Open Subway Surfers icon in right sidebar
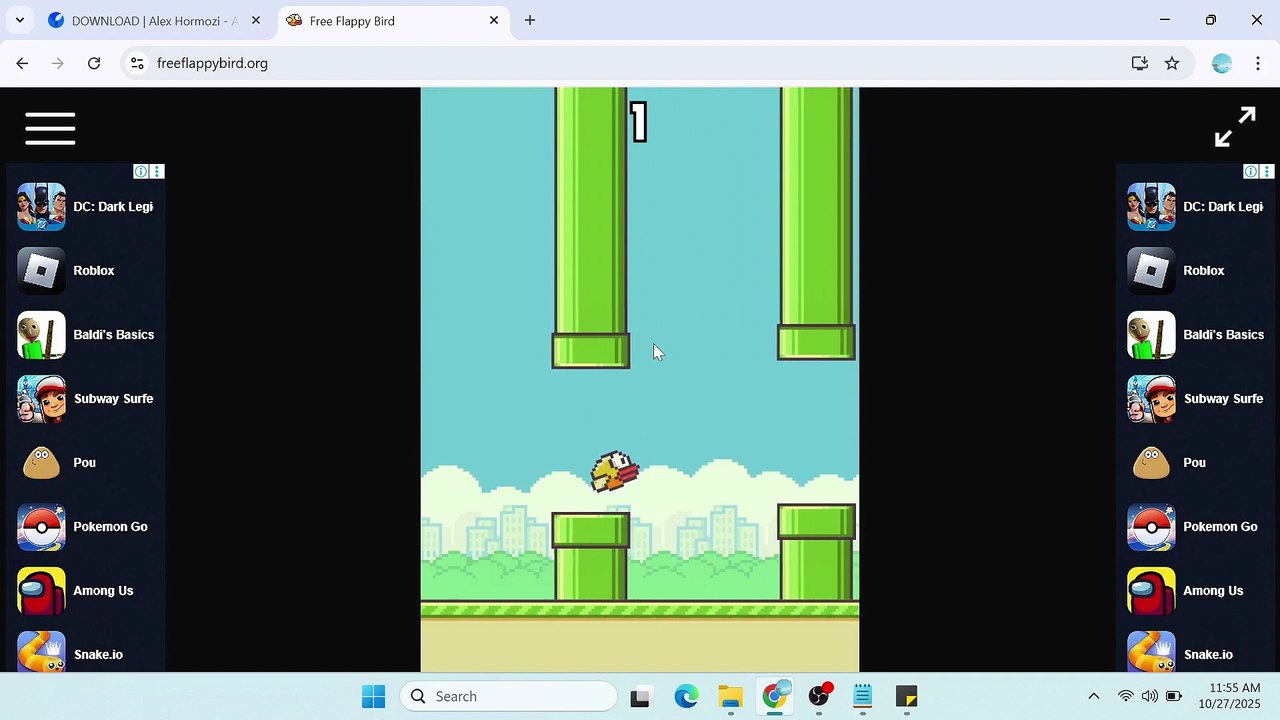Screen dimensions: 1280x720 pyautogui.click(x=1151, y=398)
